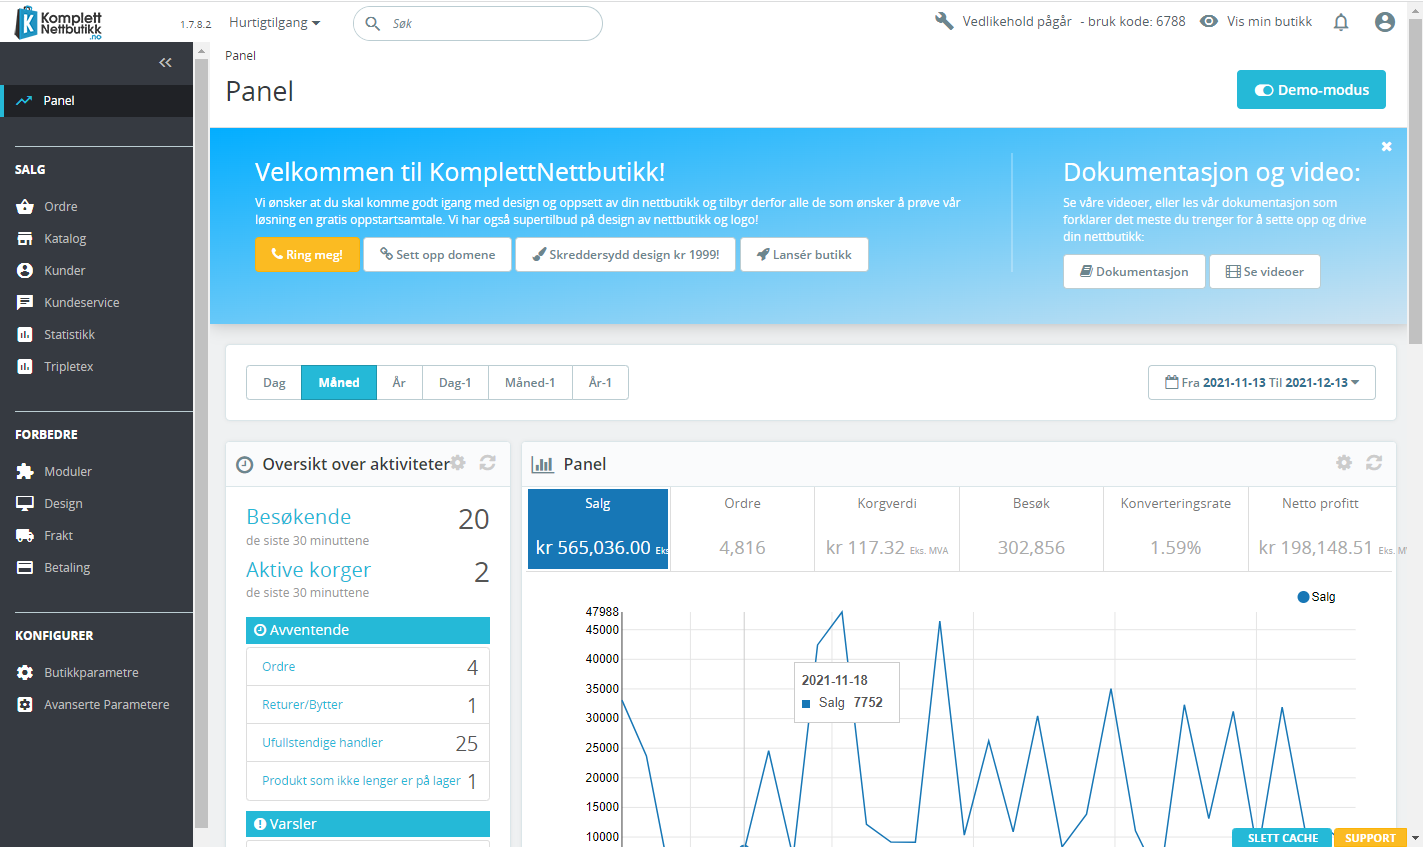1423x847 pixels.
Task: Open the user profile avatar icon
Action: (x=1385, y=22)
